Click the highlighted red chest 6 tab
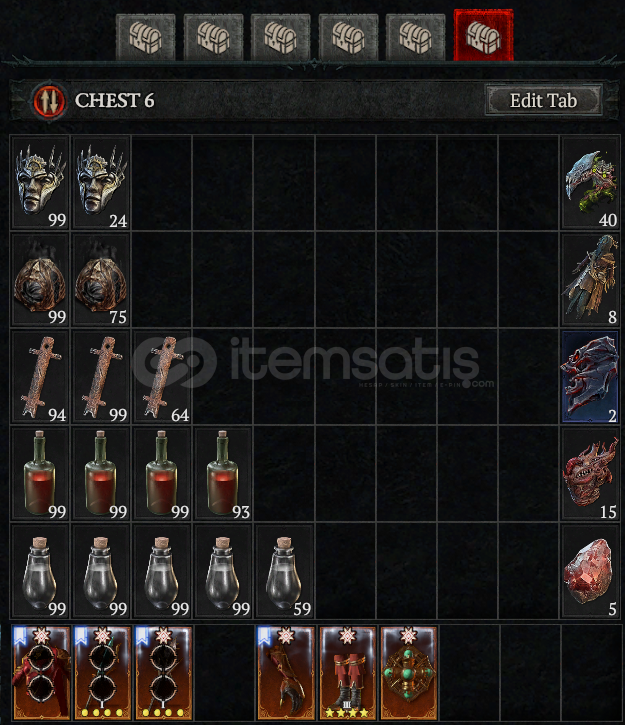The width and height of the screenshot is (625, 725). pos(484,35)
